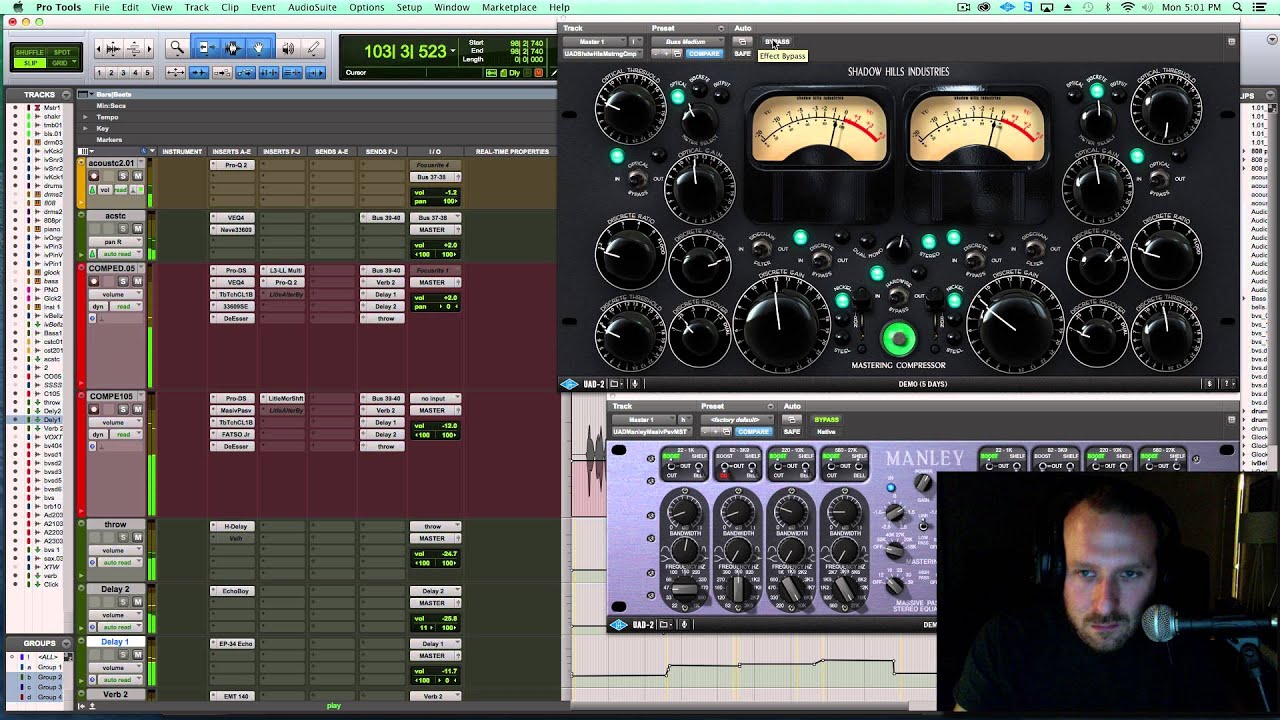The height and width of the screenshot is (720, 1280).
Task: Click COMPARE on Shadow Hills plugin
Action: pyautogui.click(x=703, y=53)
